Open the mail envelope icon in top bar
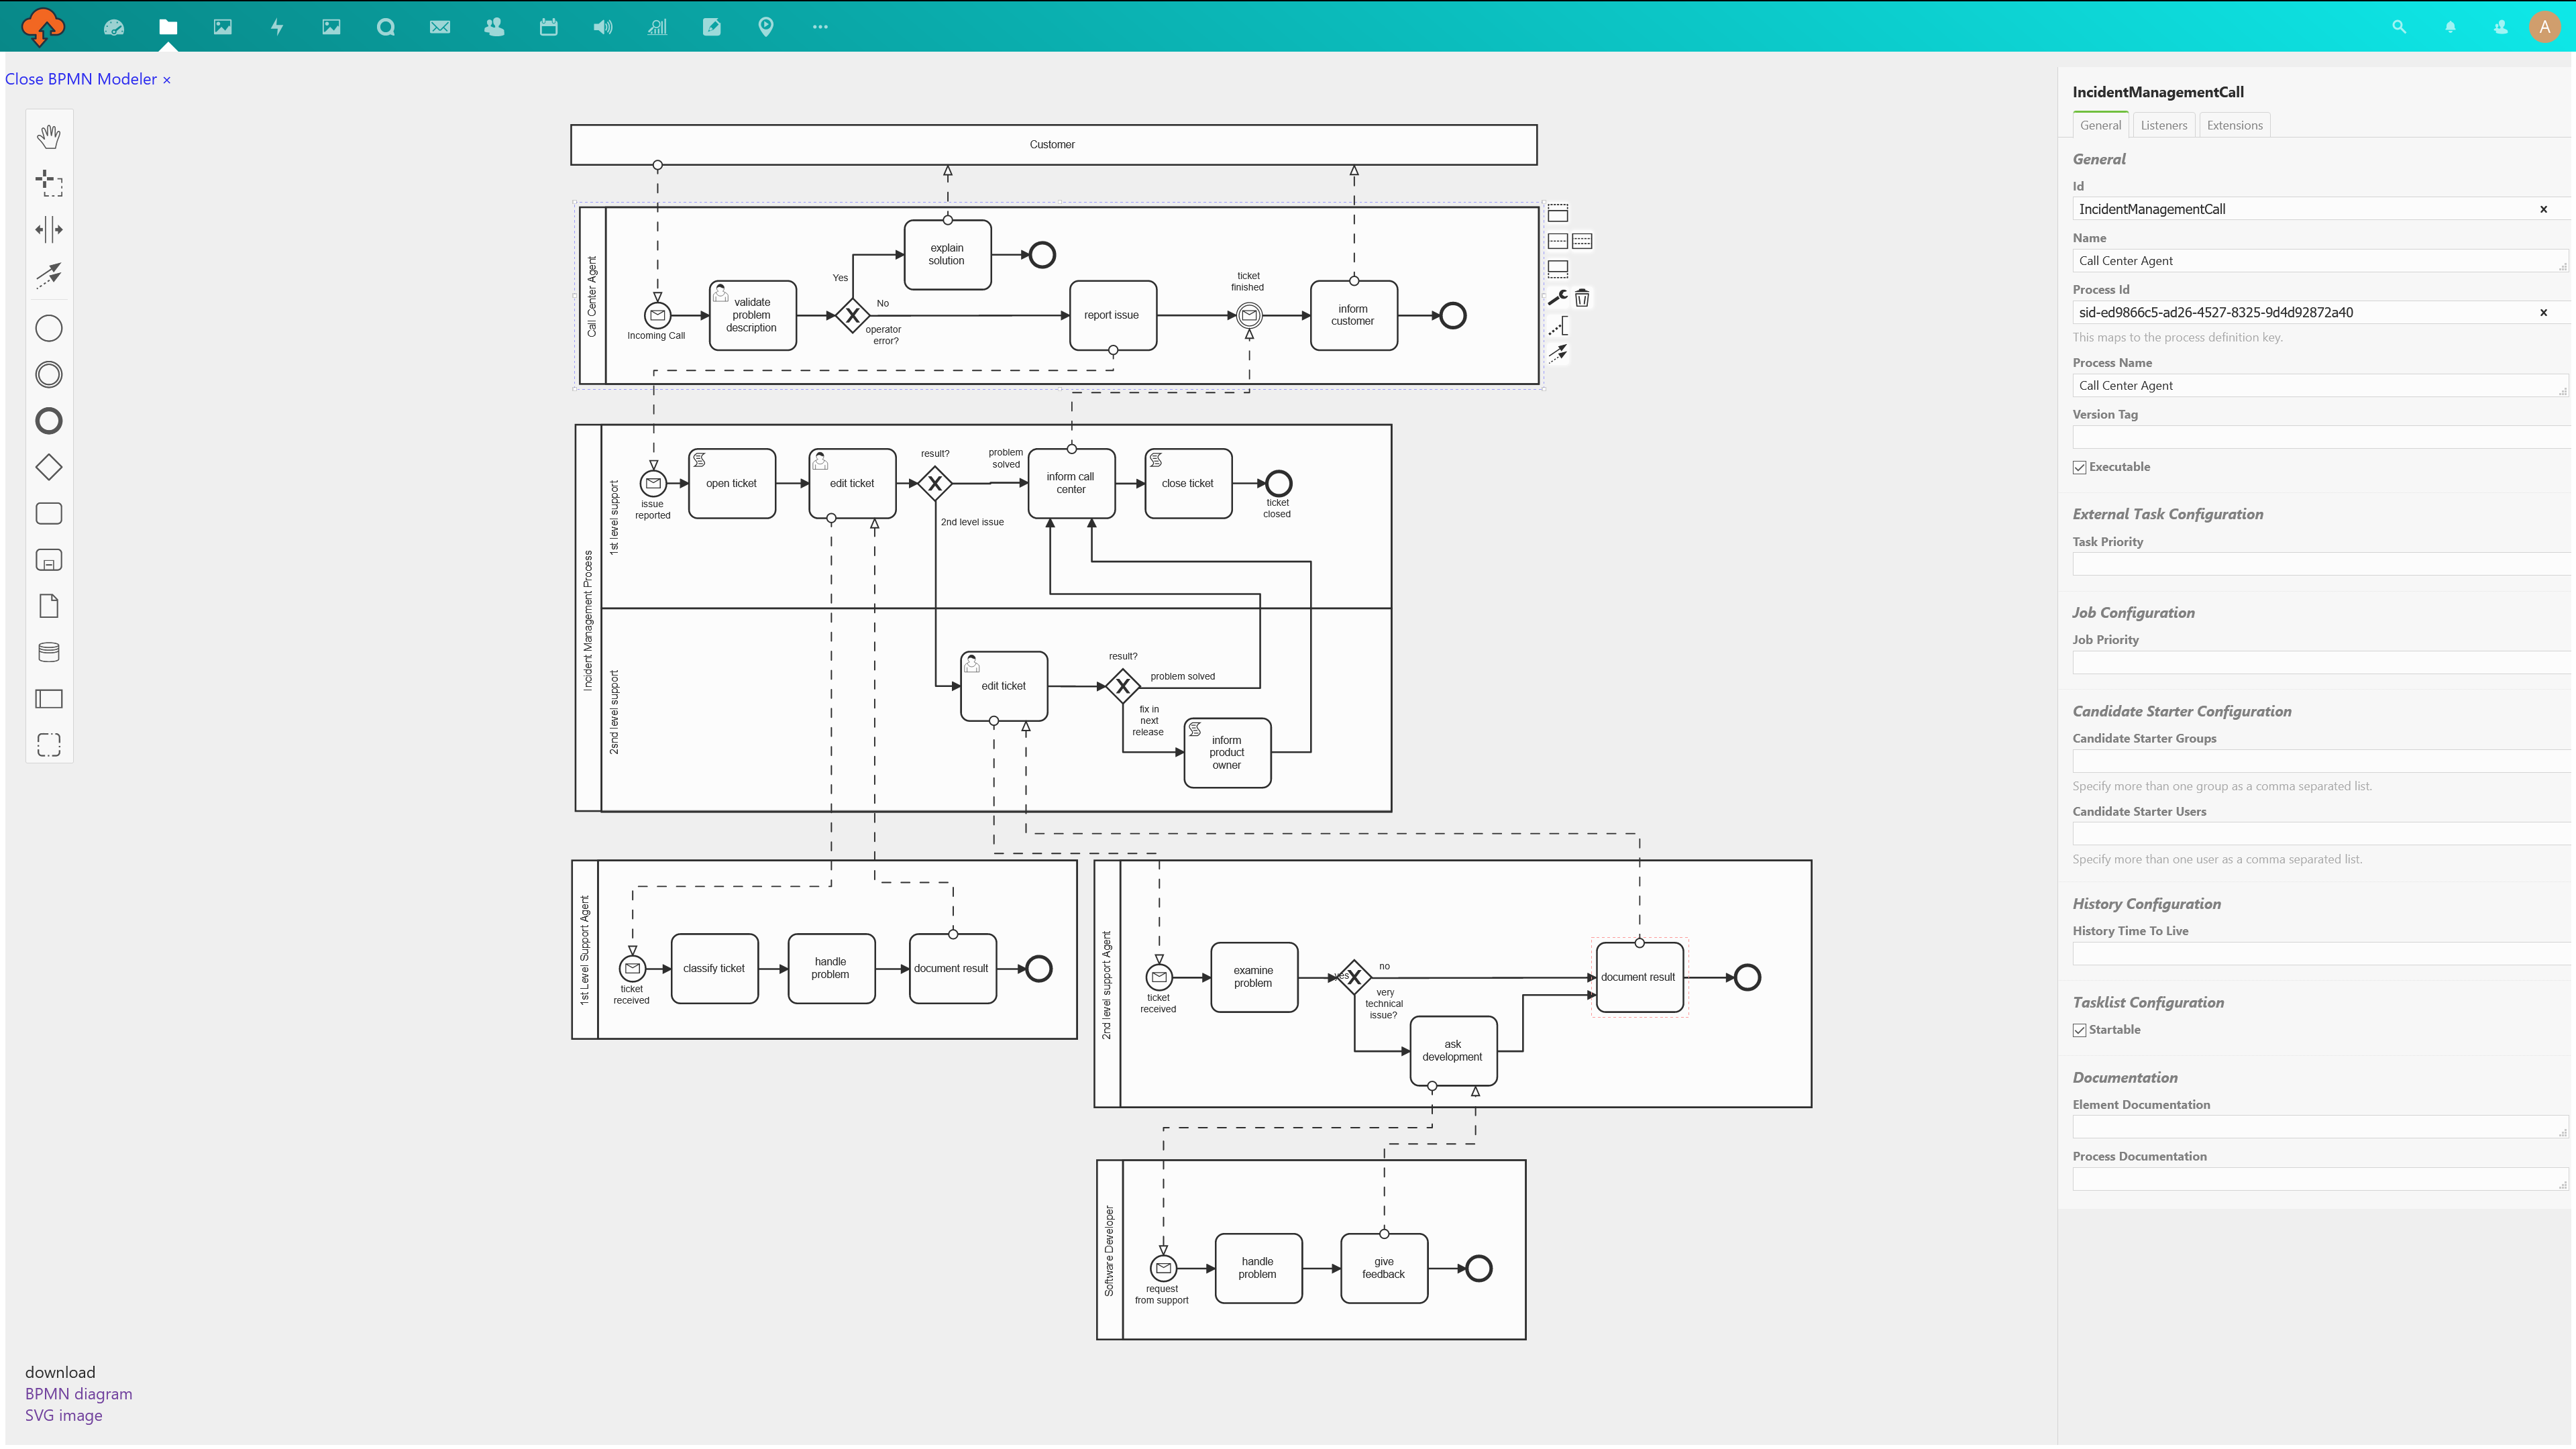Viewport: 2576px width, 1449px height. (x=440, y=27)
